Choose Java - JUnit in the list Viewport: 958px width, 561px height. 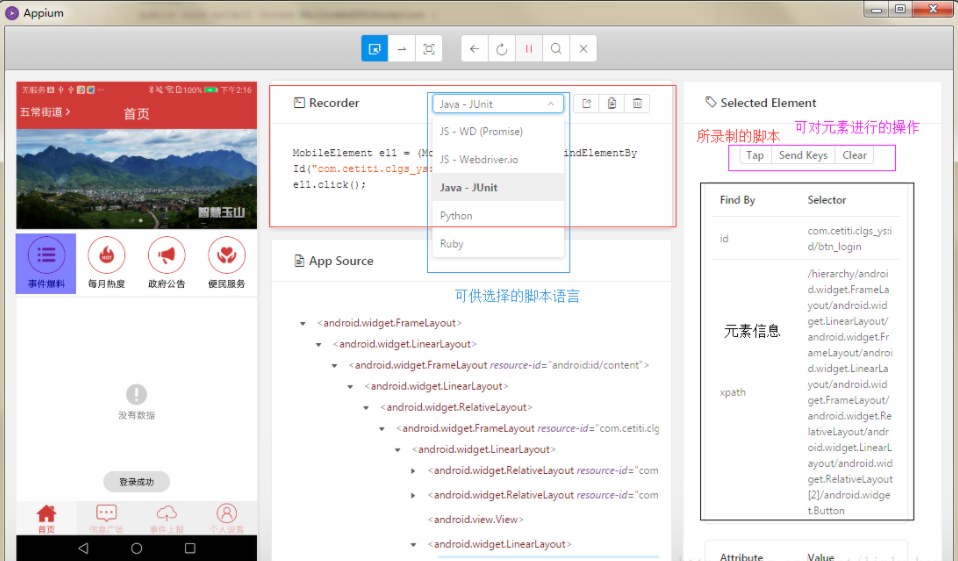pos(498,188)
